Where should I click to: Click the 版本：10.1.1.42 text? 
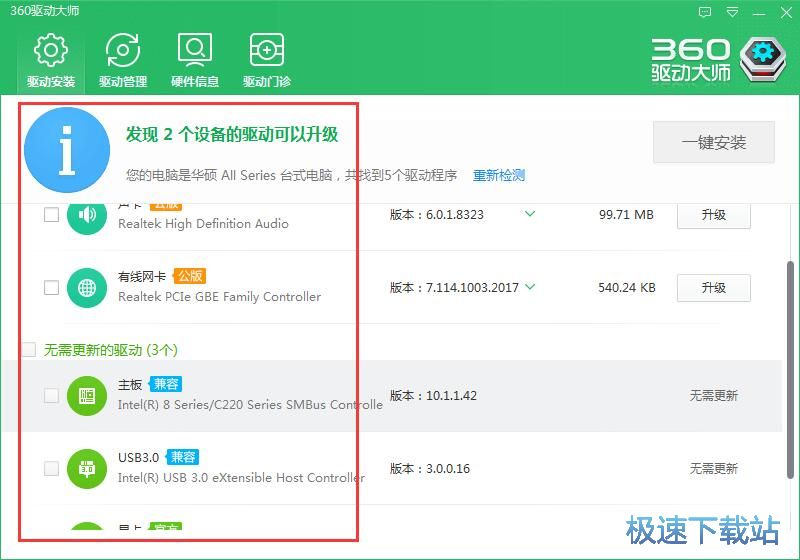point(433,395)
